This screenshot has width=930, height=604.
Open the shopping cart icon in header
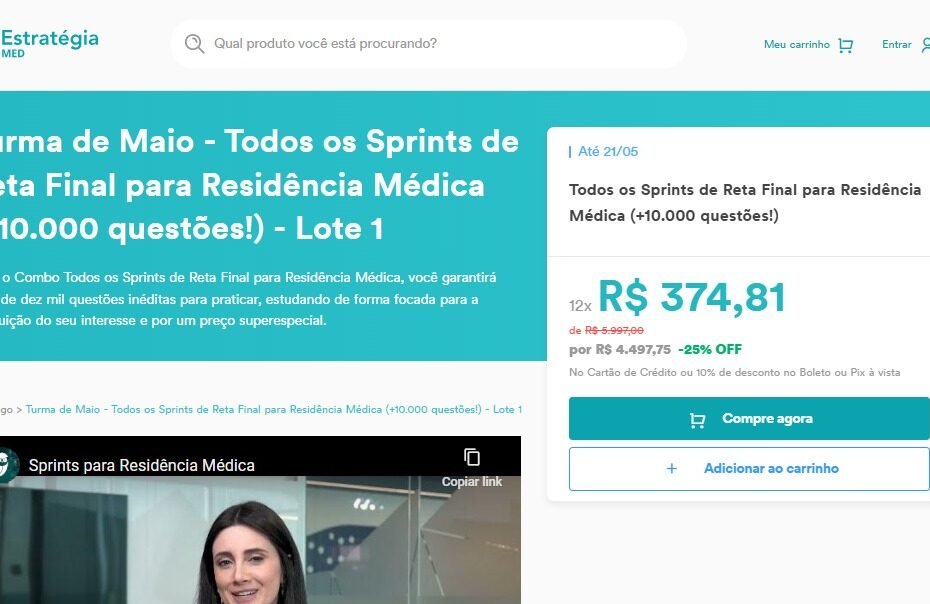coord(845,45)
